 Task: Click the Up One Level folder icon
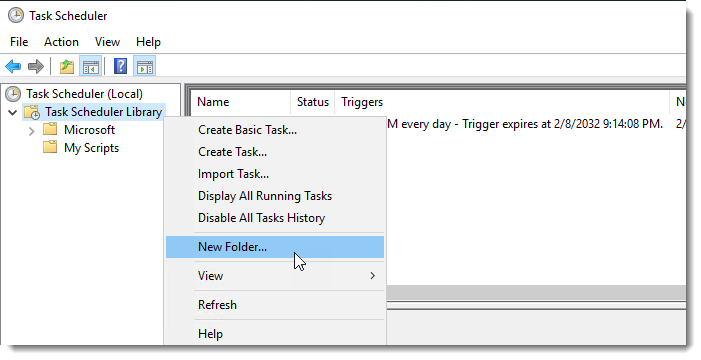tap(67, 67)
